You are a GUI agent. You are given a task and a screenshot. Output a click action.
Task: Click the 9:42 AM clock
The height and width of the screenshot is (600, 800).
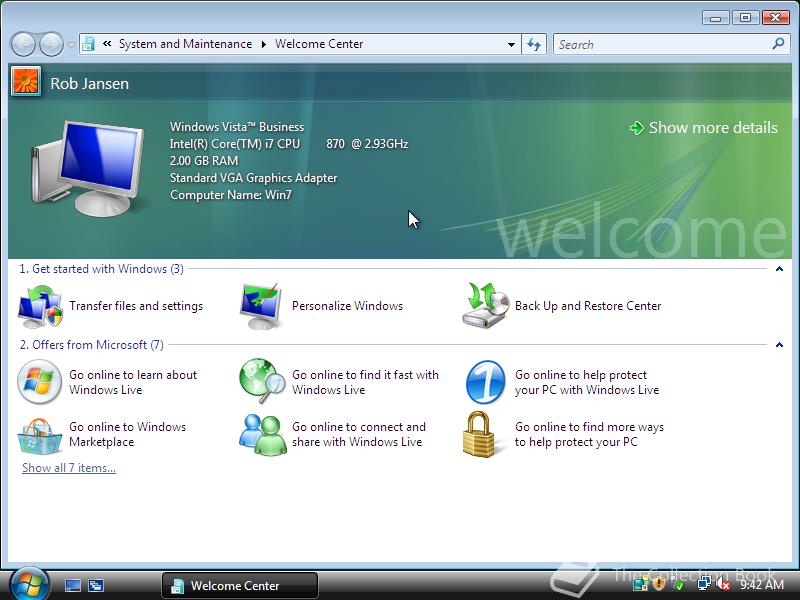762,584
